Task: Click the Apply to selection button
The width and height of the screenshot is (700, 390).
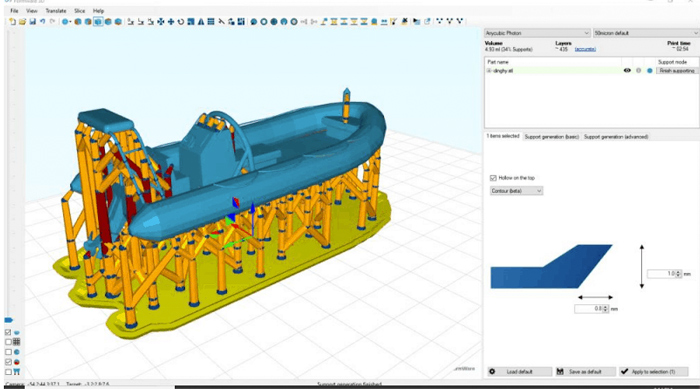Action: click(x=654, y=372)
